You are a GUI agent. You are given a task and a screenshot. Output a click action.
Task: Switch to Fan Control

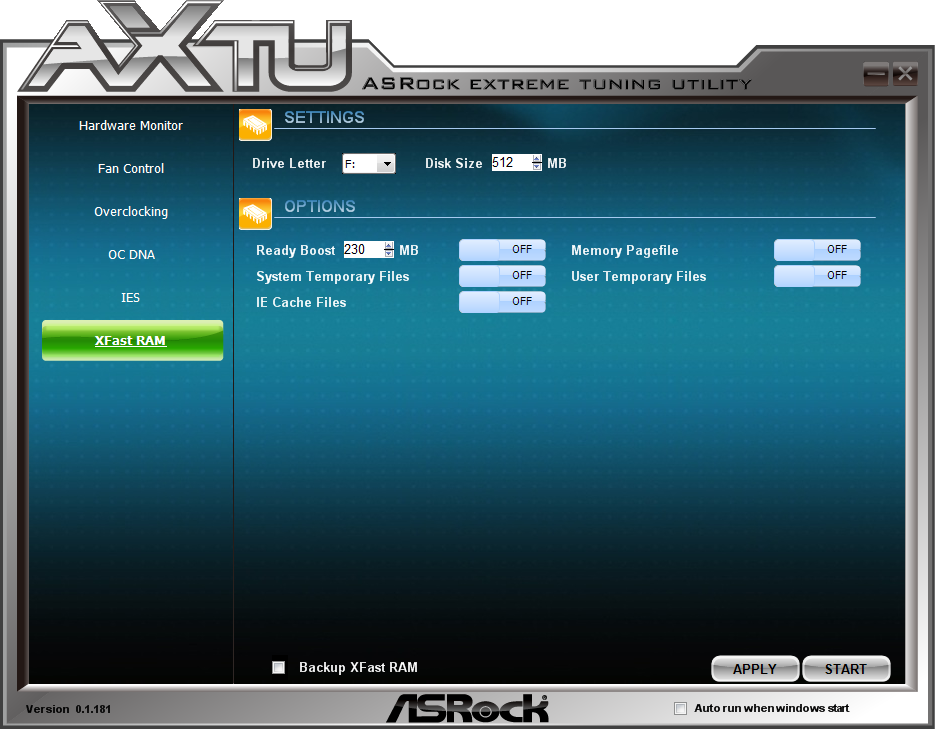(130, 168)
